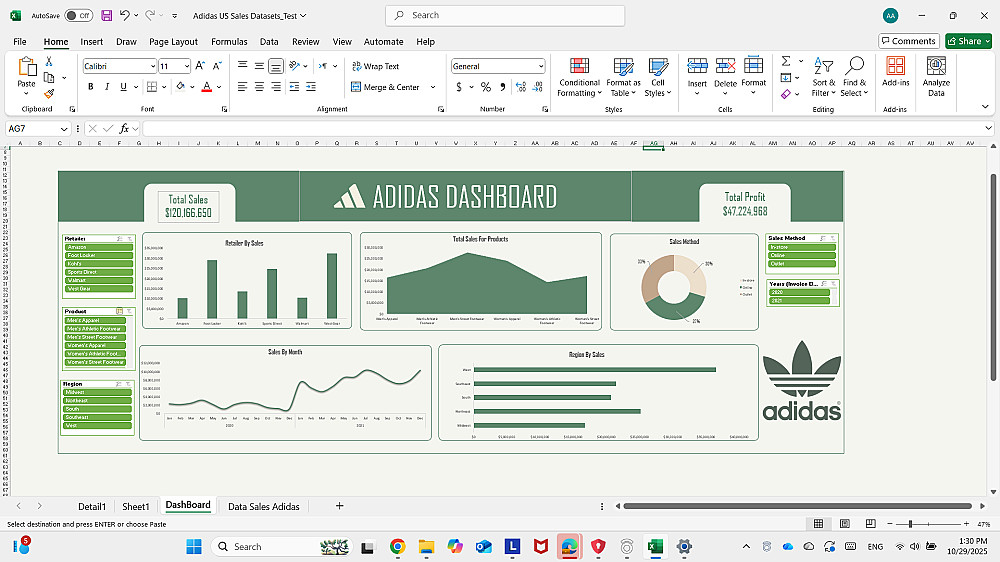Image resolution: width=1000 pixels, height=562 pixels.
Task: Switch to the Data Sales Adidas sheet
Action: click(263, 507)
